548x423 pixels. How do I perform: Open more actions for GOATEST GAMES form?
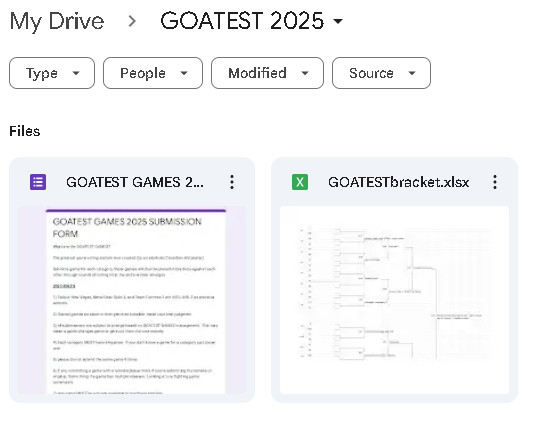point(232,182)
